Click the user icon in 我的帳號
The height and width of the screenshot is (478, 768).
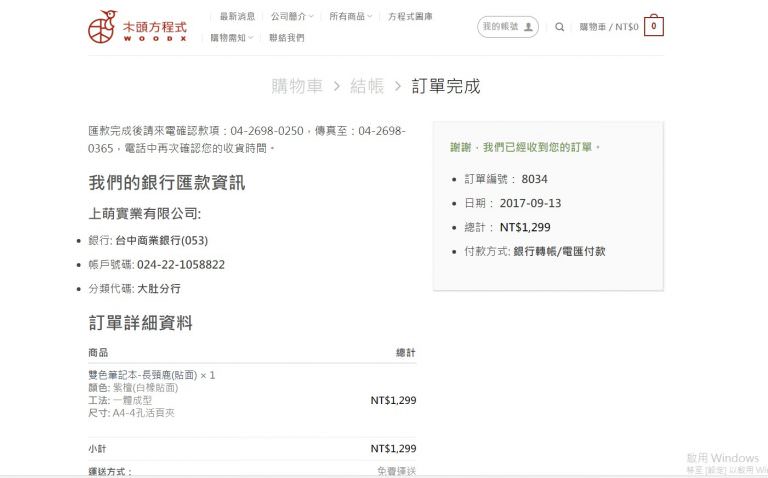528,27
